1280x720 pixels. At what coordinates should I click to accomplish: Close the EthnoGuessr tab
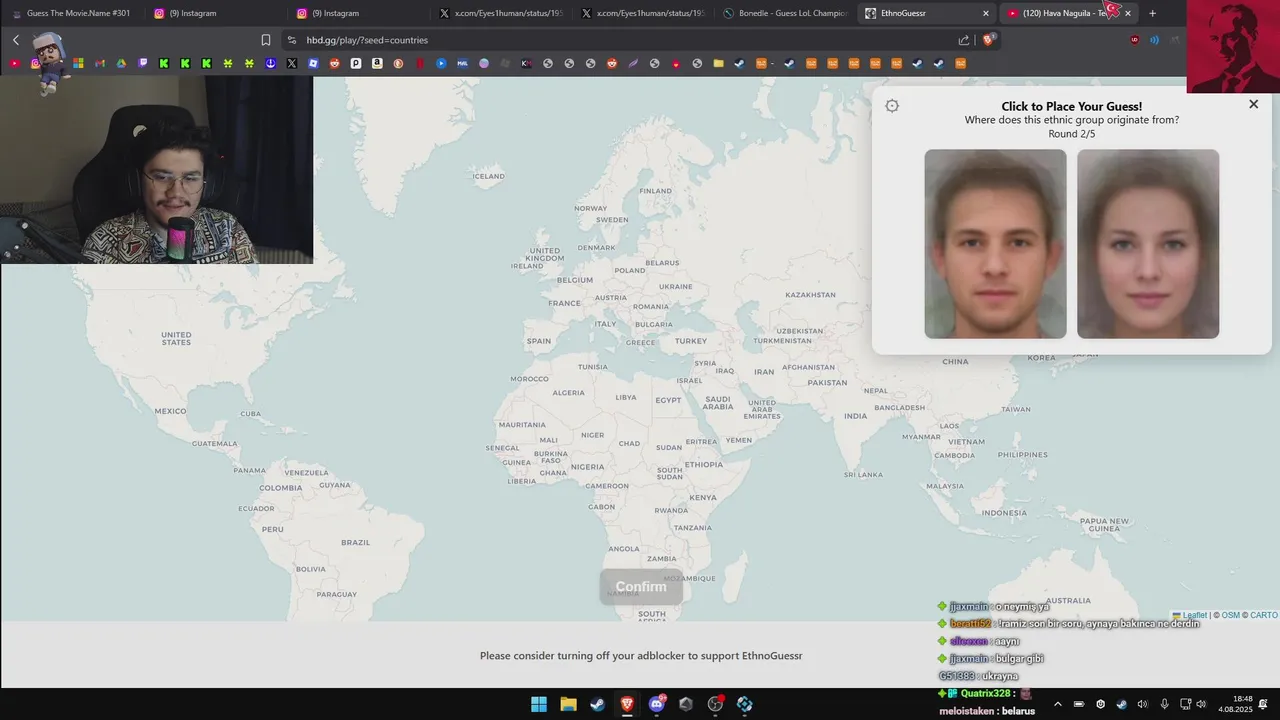click(986, 13)
